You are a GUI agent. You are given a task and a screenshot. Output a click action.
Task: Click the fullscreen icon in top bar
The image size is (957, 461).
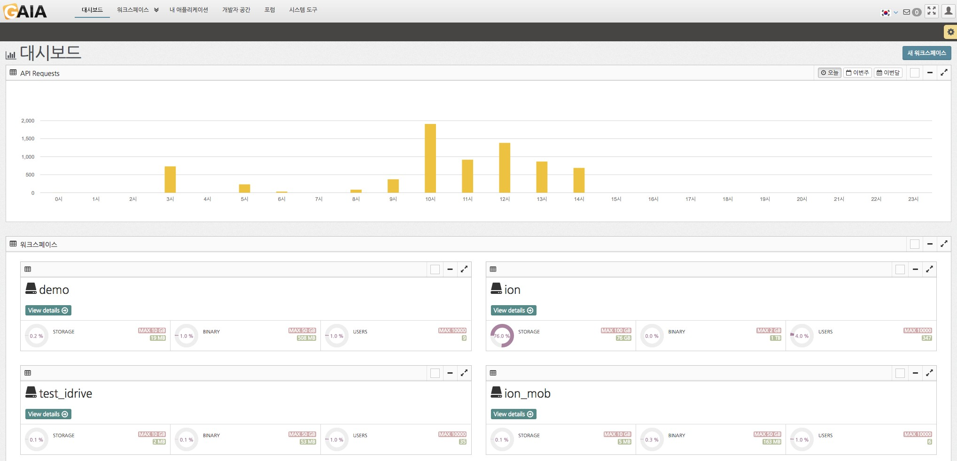click(x=931, y=11)
